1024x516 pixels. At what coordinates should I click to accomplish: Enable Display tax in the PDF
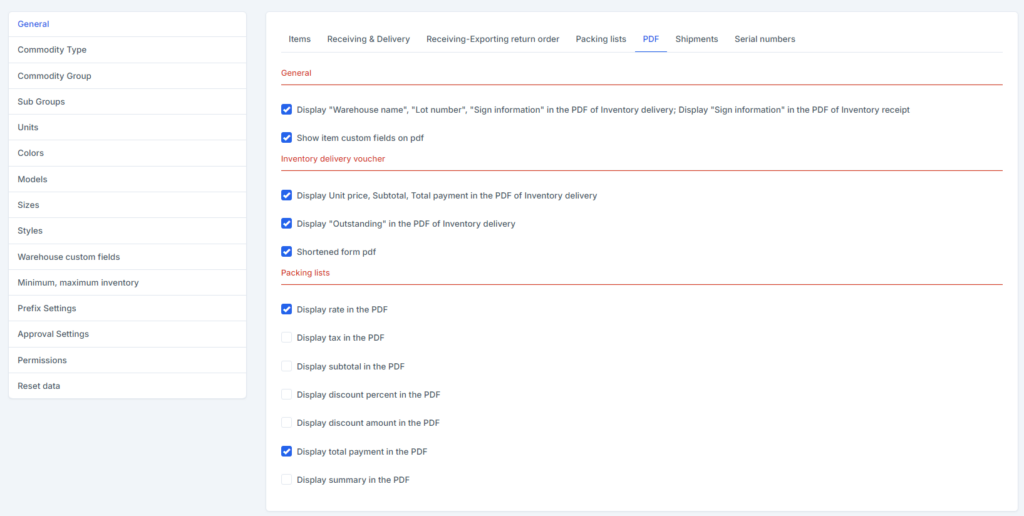pyautogui.click(x=287, y=338)
